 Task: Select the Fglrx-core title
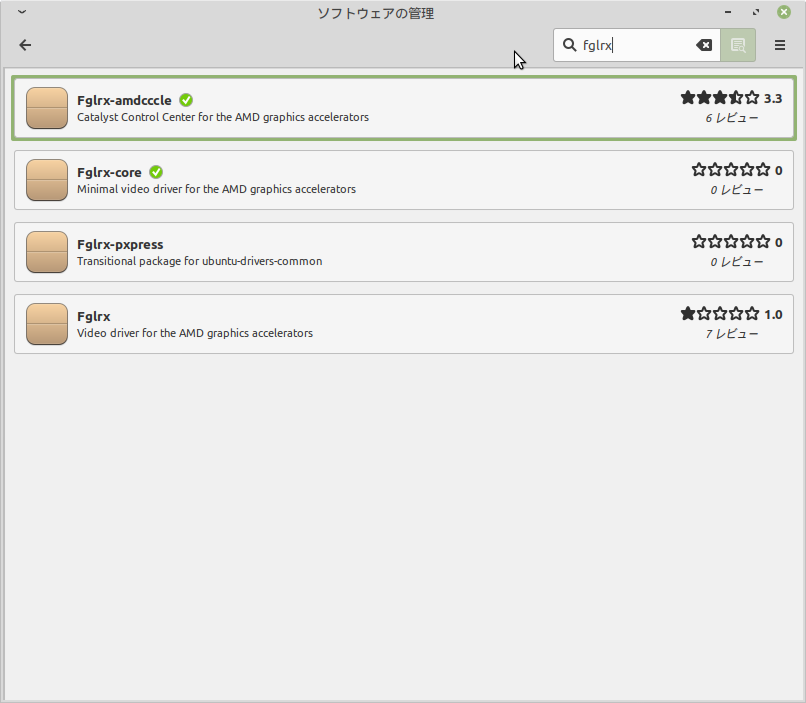(109, 172)
